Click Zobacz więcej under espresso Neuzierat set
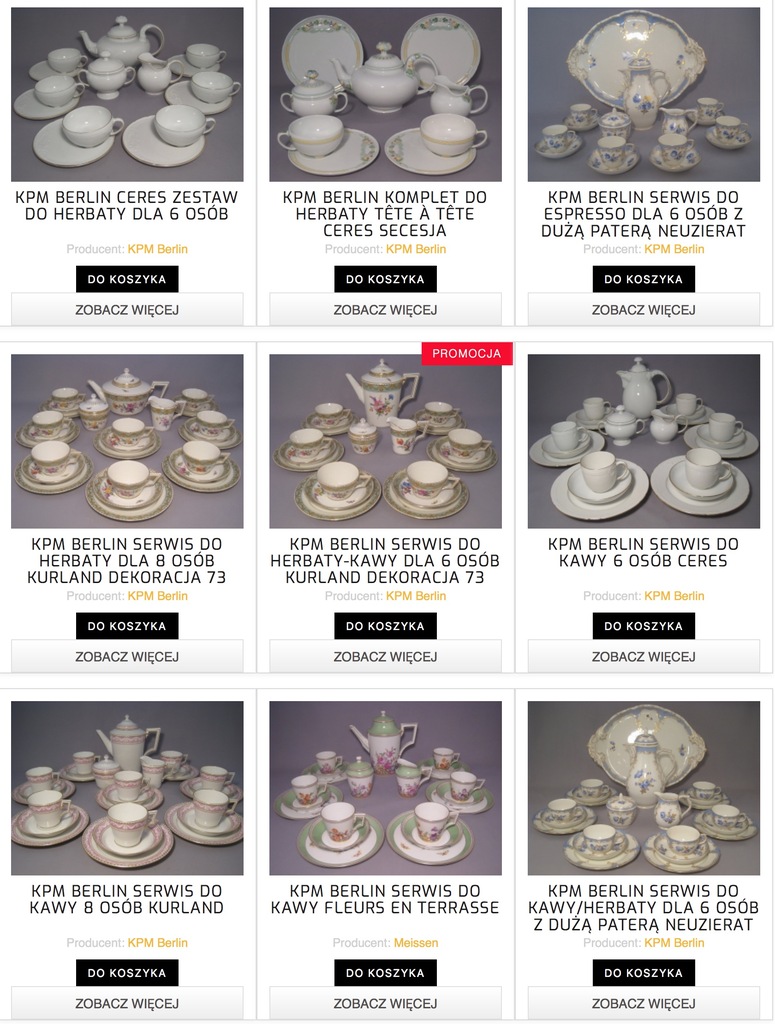 644,310
